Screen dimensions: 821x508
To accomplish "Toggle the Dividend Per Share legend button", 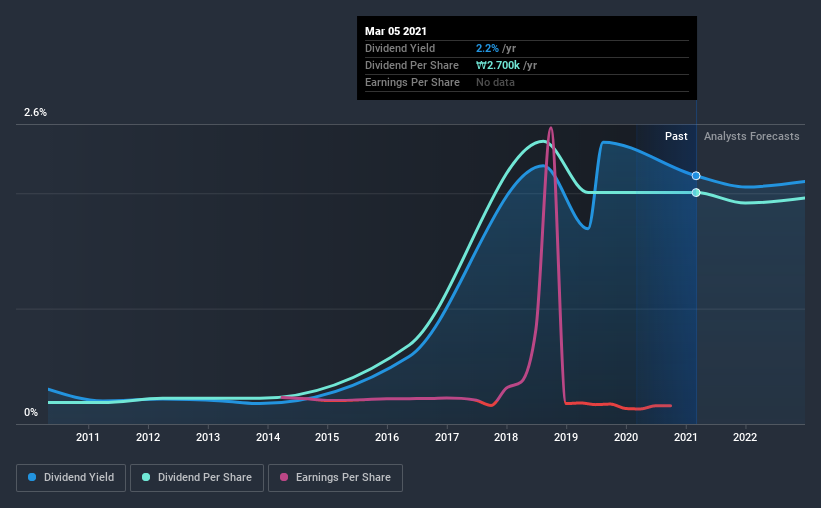I will pos(197,478).
